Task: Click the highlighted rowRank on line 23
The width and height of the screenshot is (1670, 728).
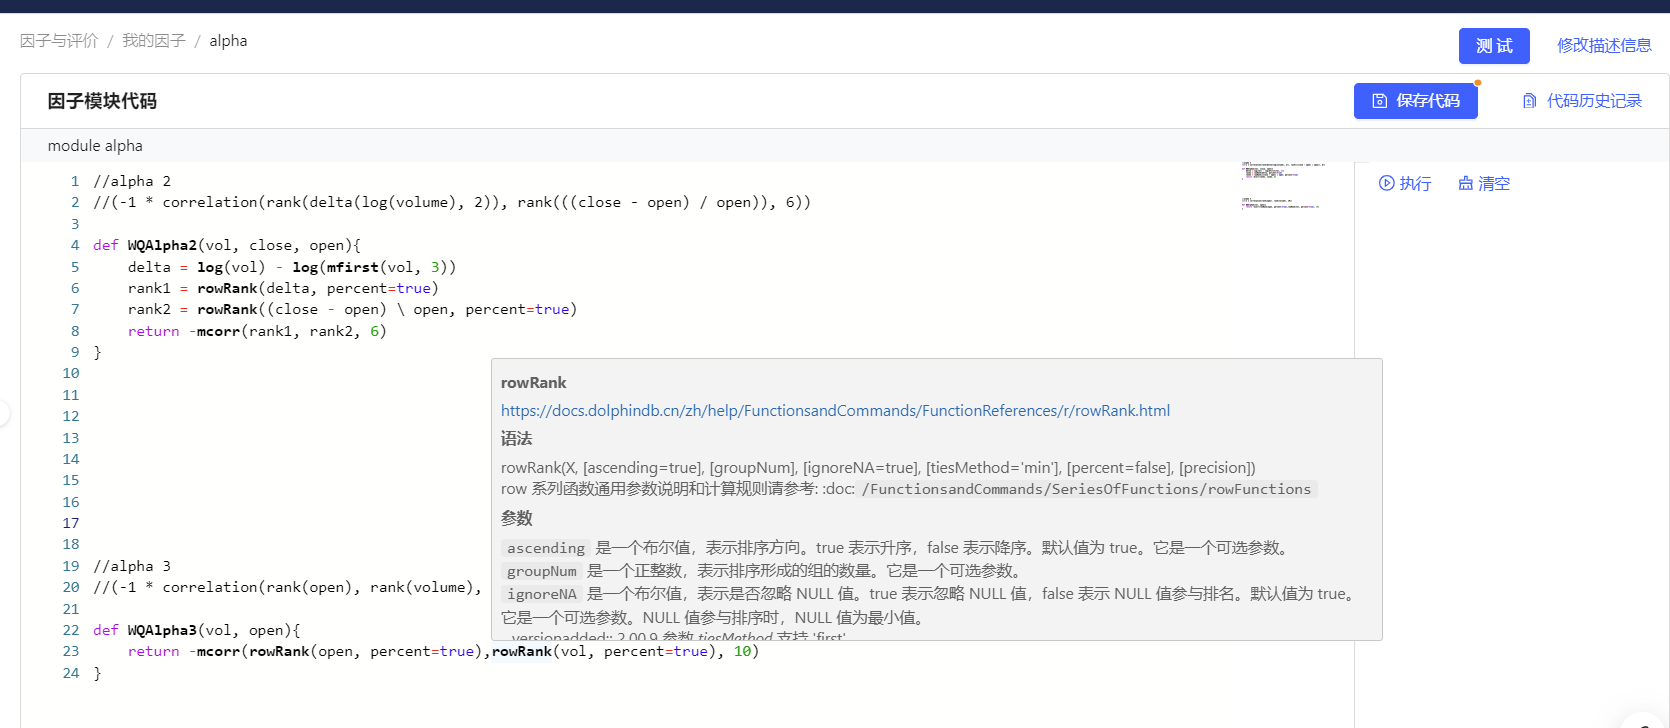Action: tap(521, 651)
